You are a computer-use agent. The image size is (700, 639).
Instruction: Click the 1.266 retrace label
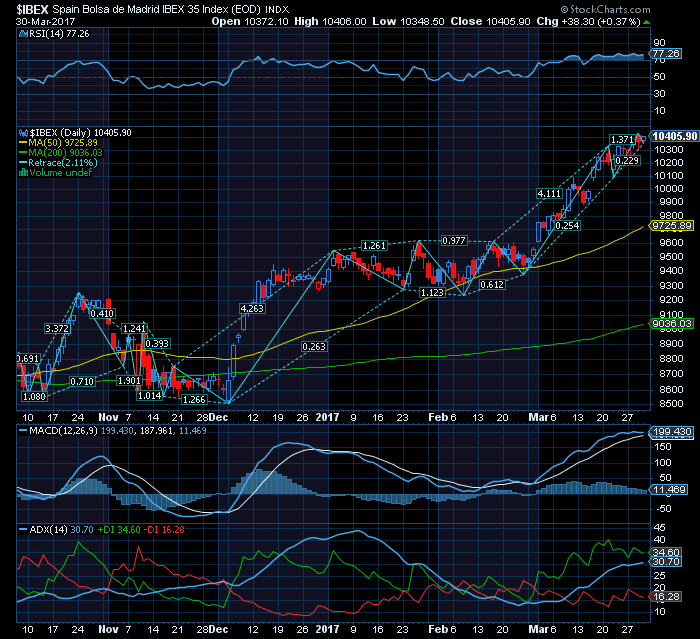click(x=194, y=400)
